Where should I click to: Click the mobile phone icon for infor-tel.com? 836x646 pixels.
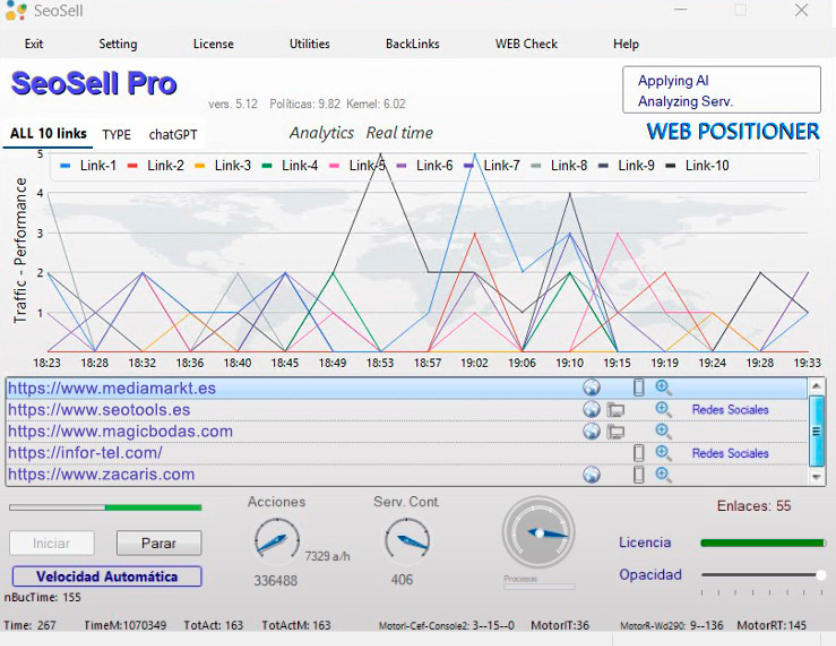tap(638, 453)
